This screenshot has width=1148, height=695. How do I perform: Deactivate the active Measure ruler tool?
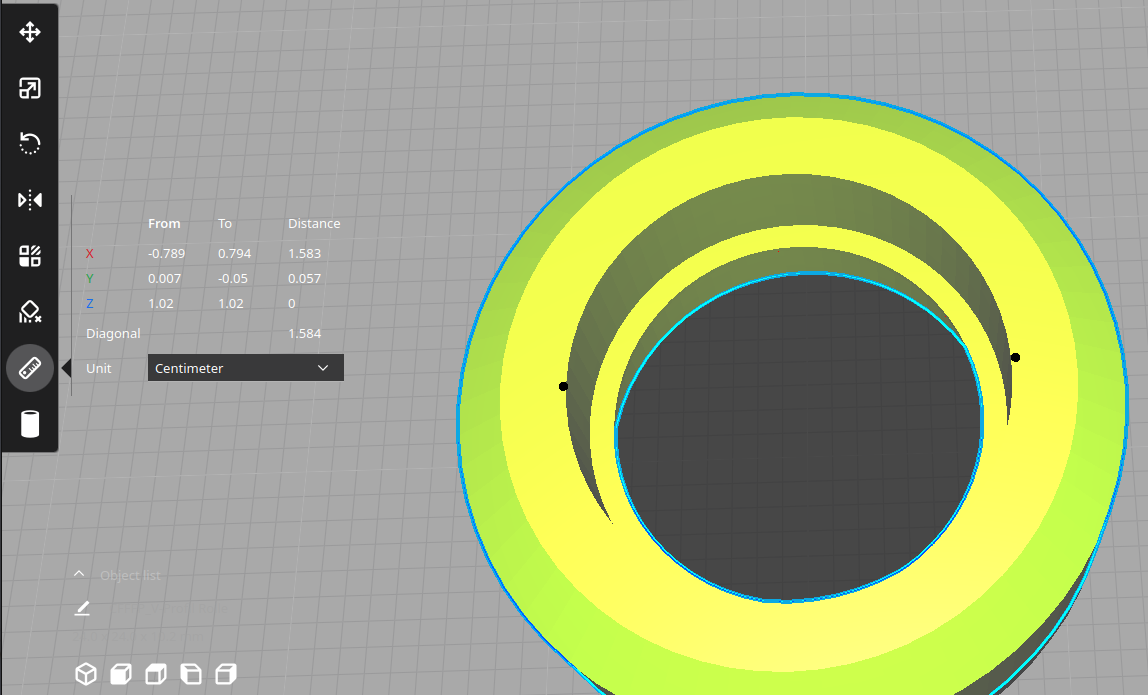click(x=30, y=368)
